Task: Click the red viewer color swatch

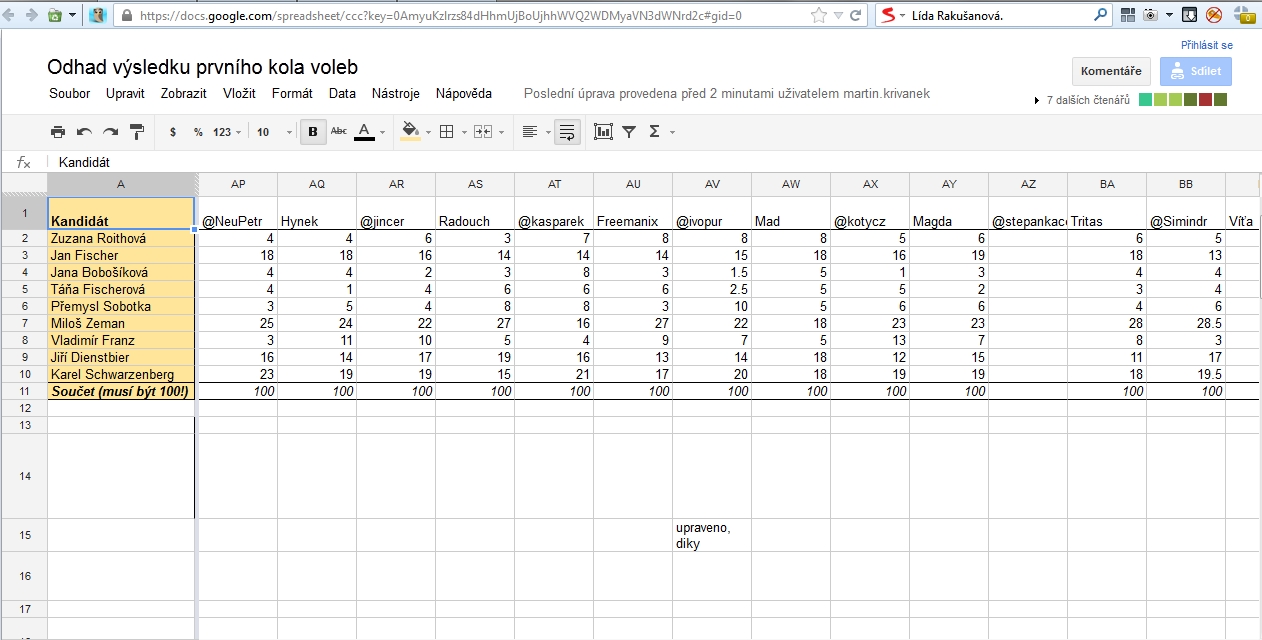Action: point(1205,100)
